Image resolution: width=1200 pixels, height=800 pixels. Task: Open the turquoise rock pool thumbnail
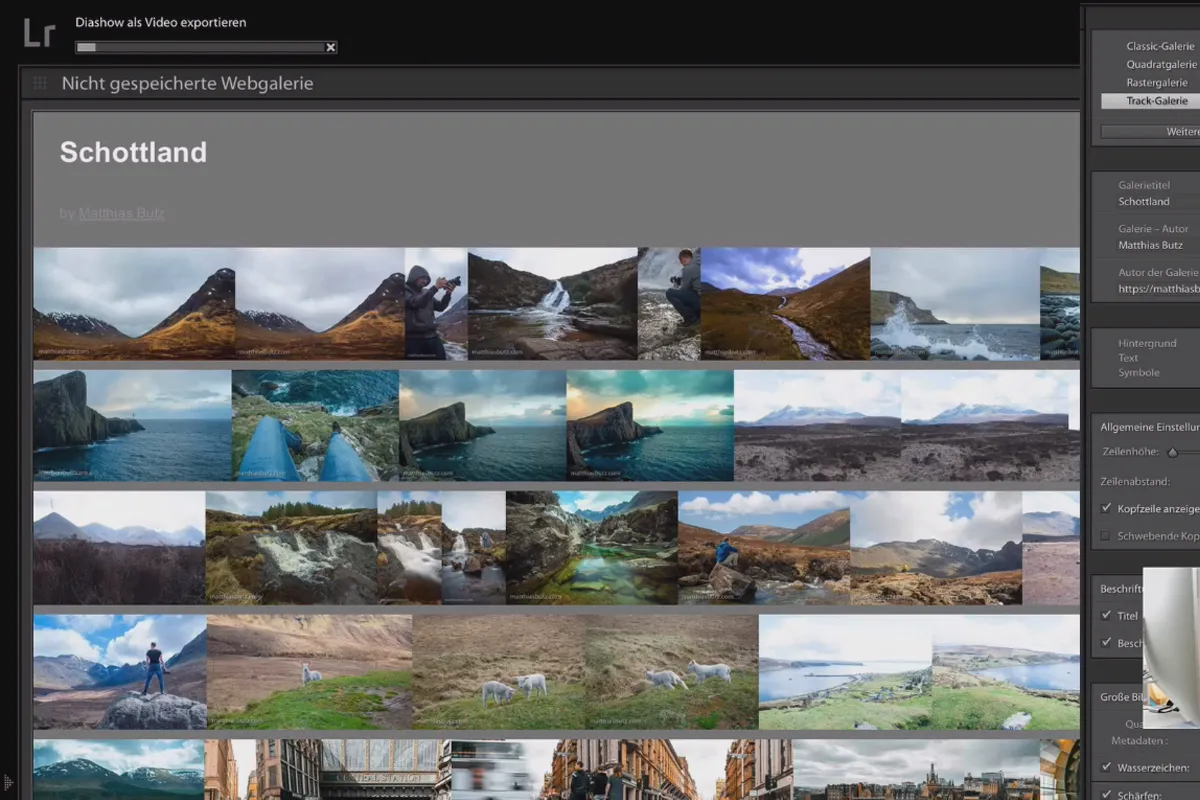point(592,547)
